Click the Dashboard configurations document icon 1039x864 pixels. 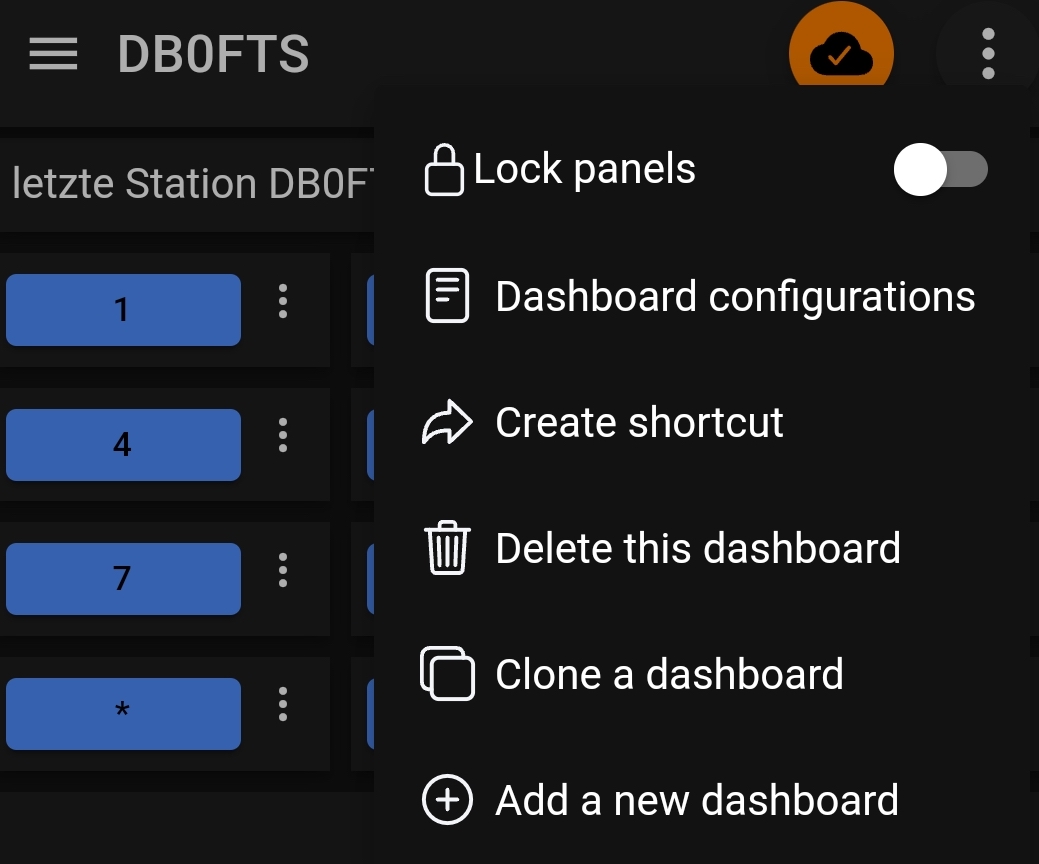coord(447,296)
